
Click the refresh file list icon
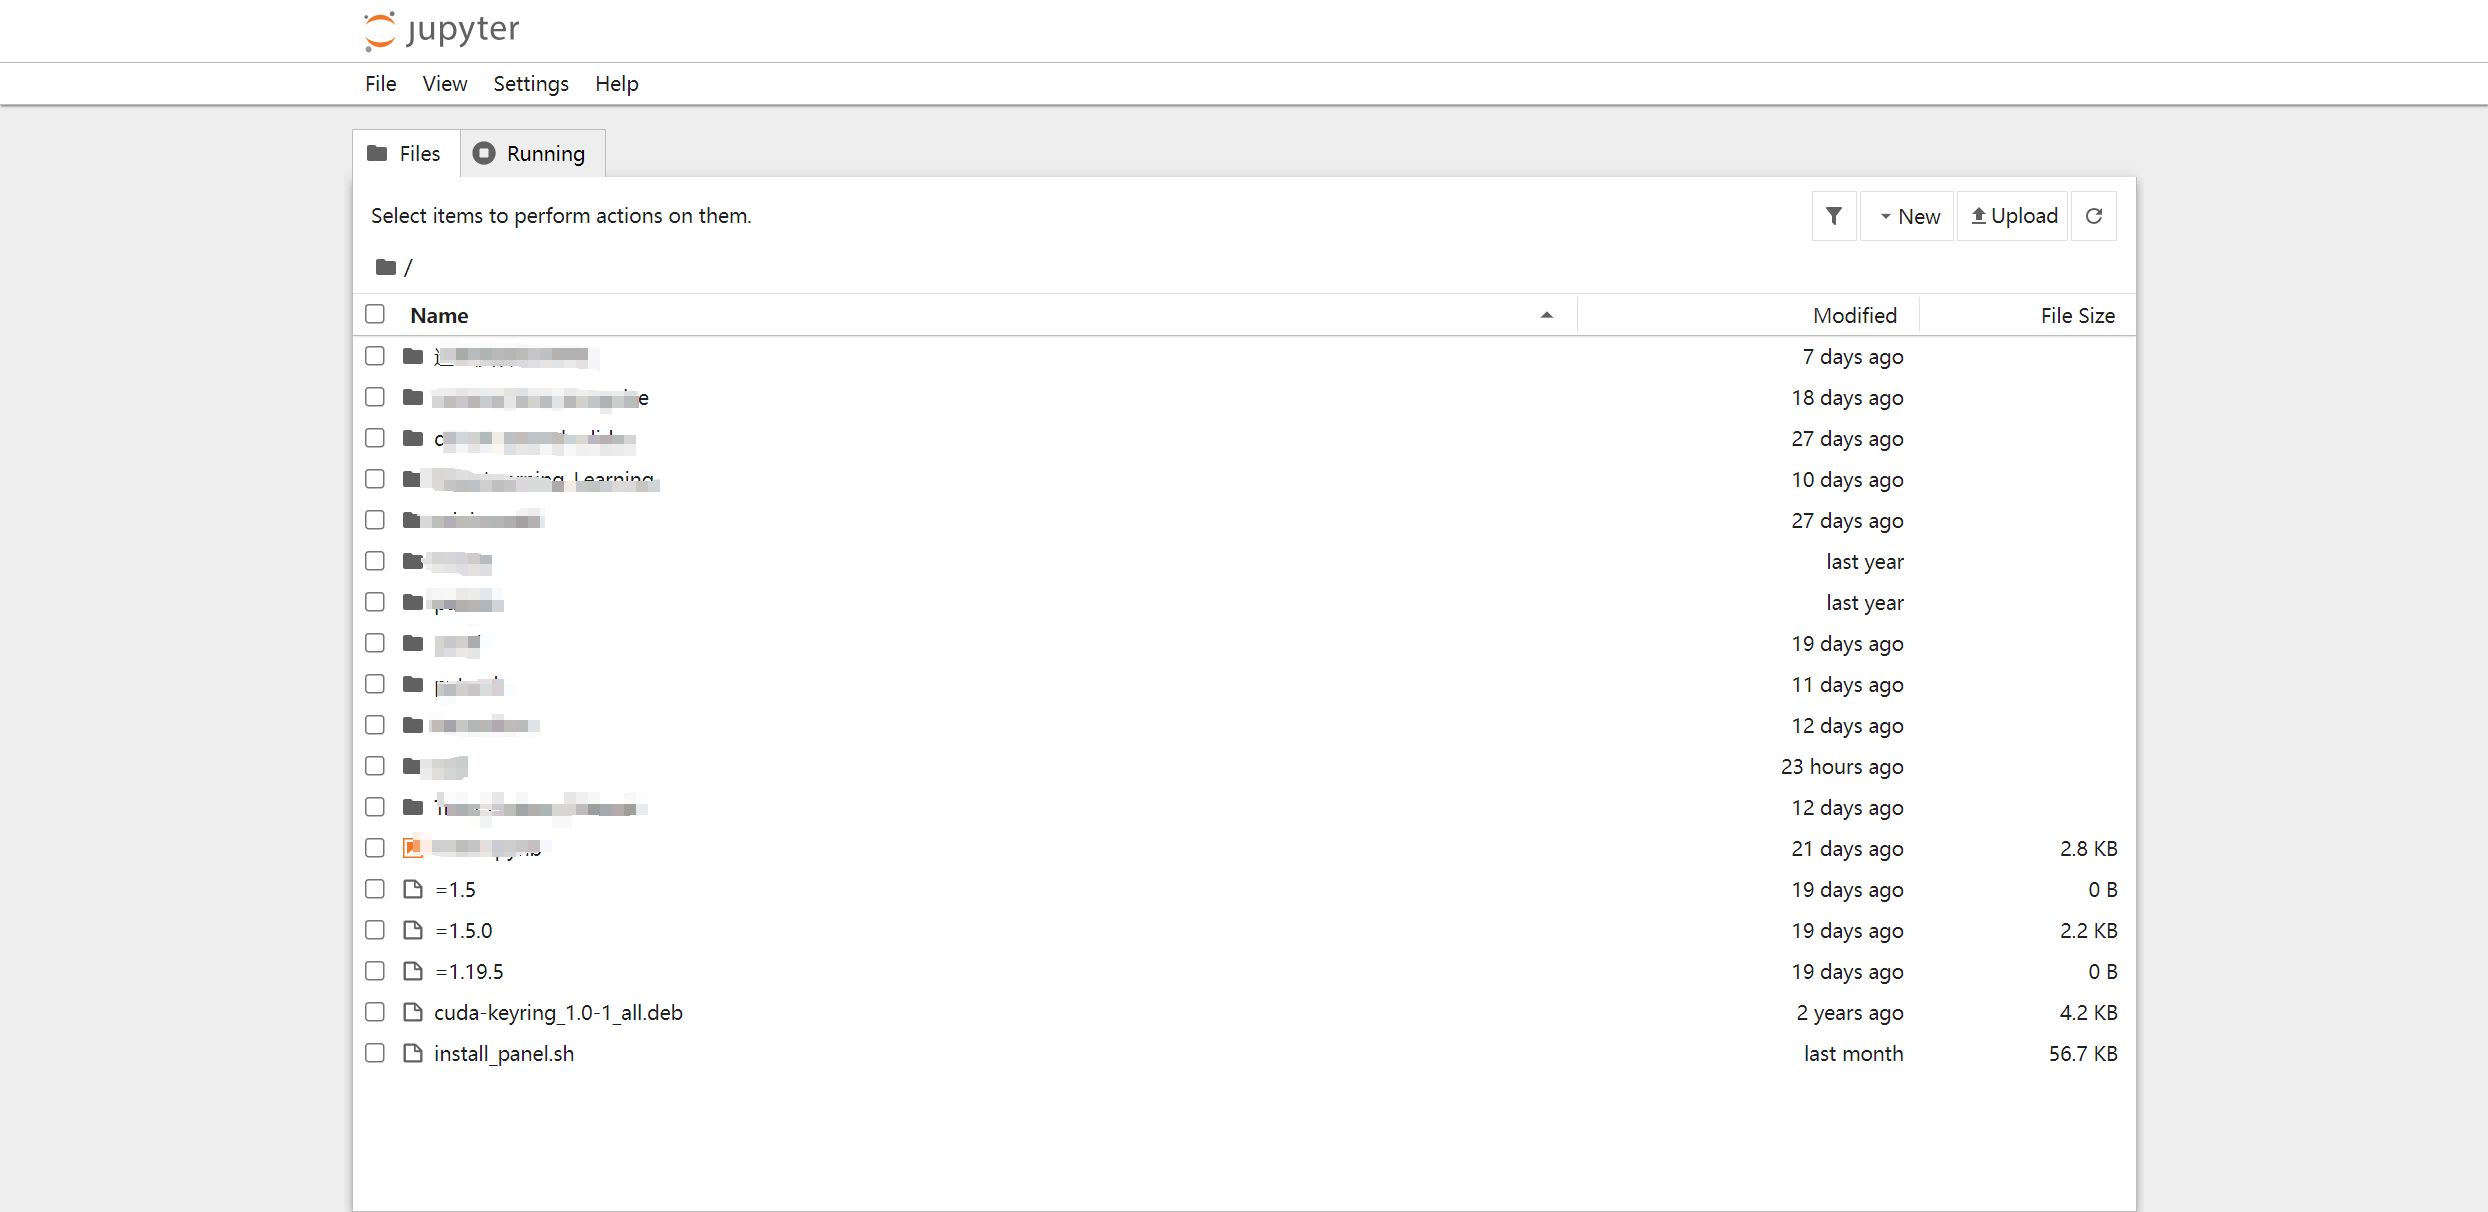pos(2094,216)
